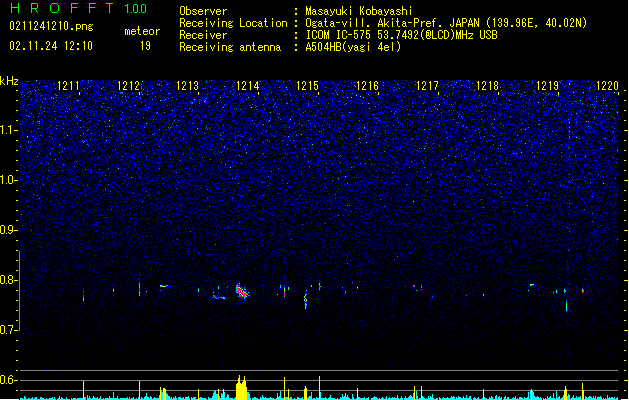
Task: Click the 1.0 kHz frequency axis label
Action: [9, 180]
